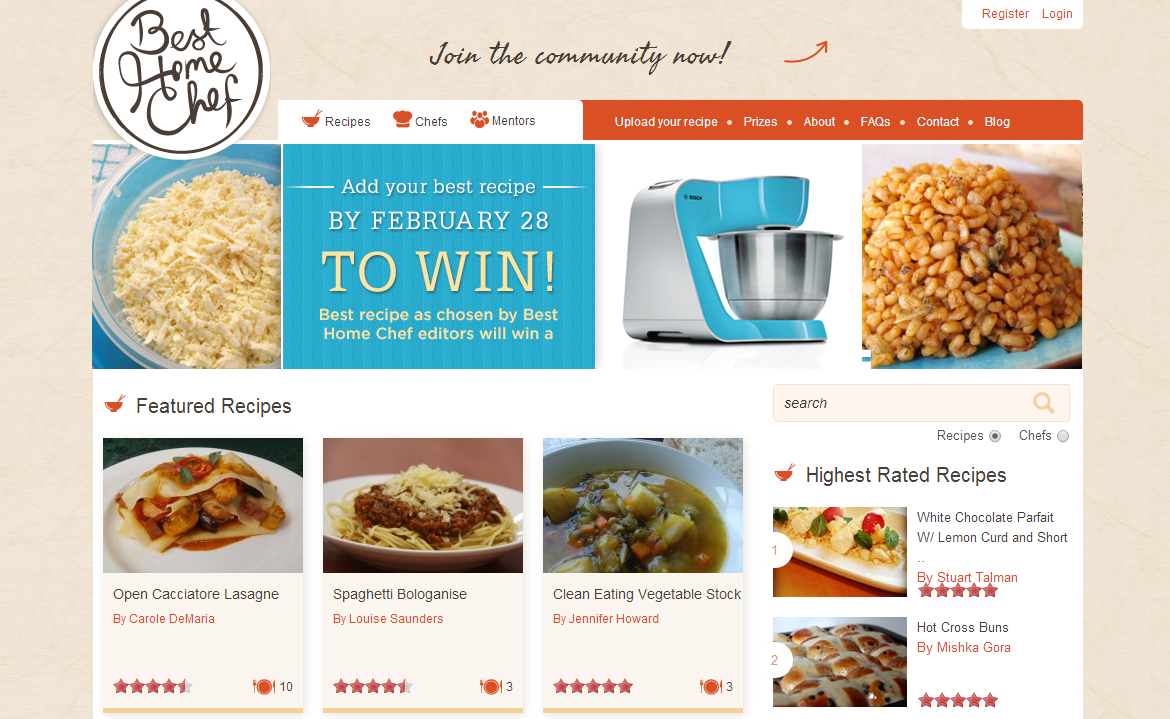Screen dimensions: 1170x719
Task: Click the red arrow near Join the community
Action: pyautogui.click(x=806, y=52)
